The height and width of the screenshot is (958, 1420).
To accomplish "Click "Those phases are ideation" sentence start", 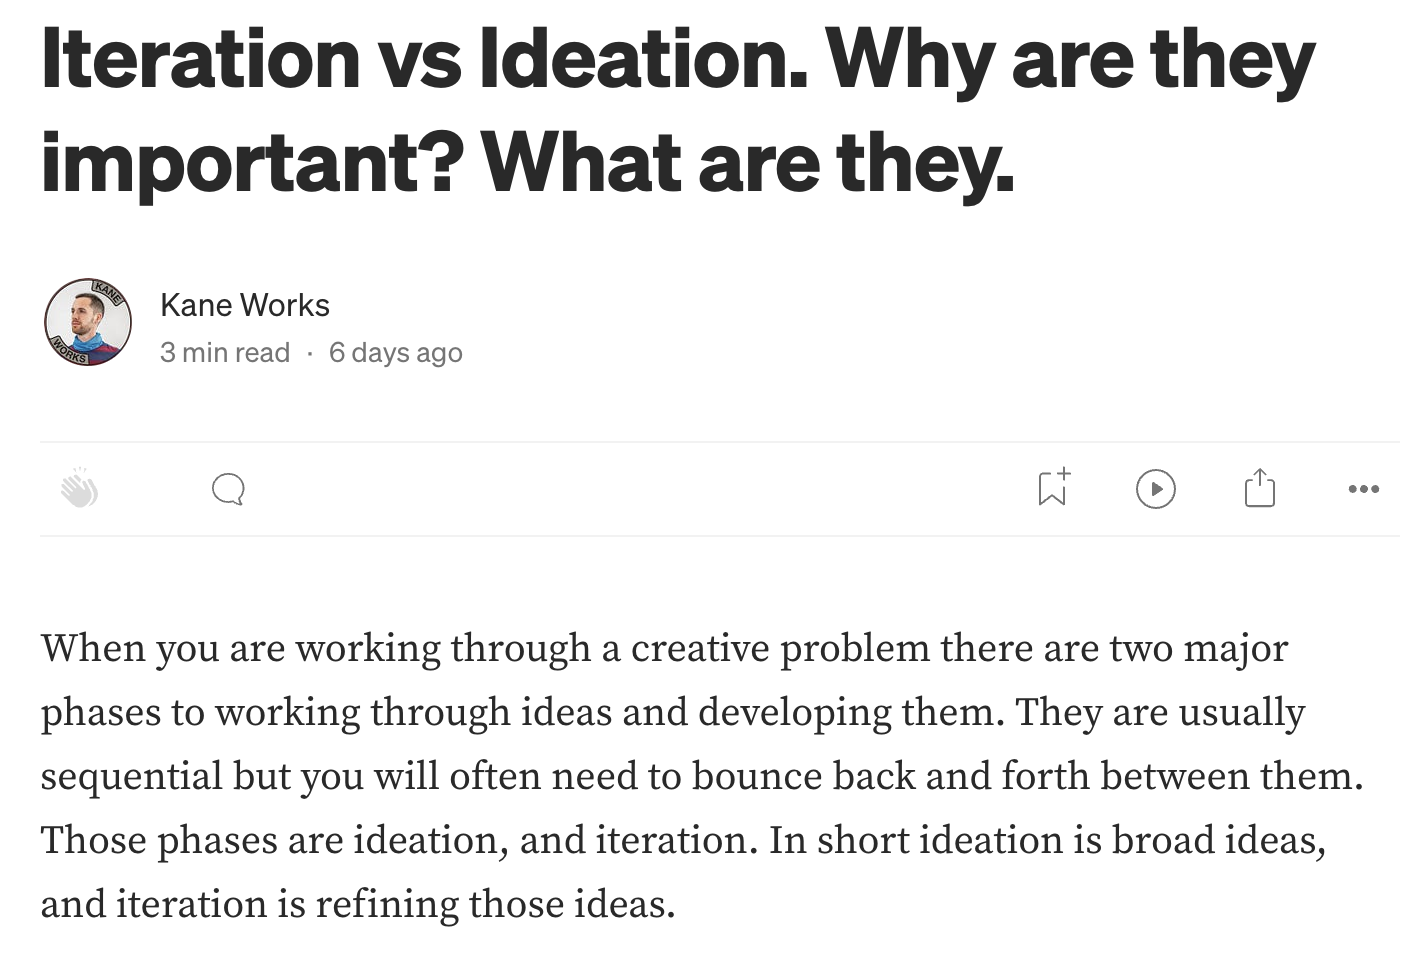I will coord(270,841).
